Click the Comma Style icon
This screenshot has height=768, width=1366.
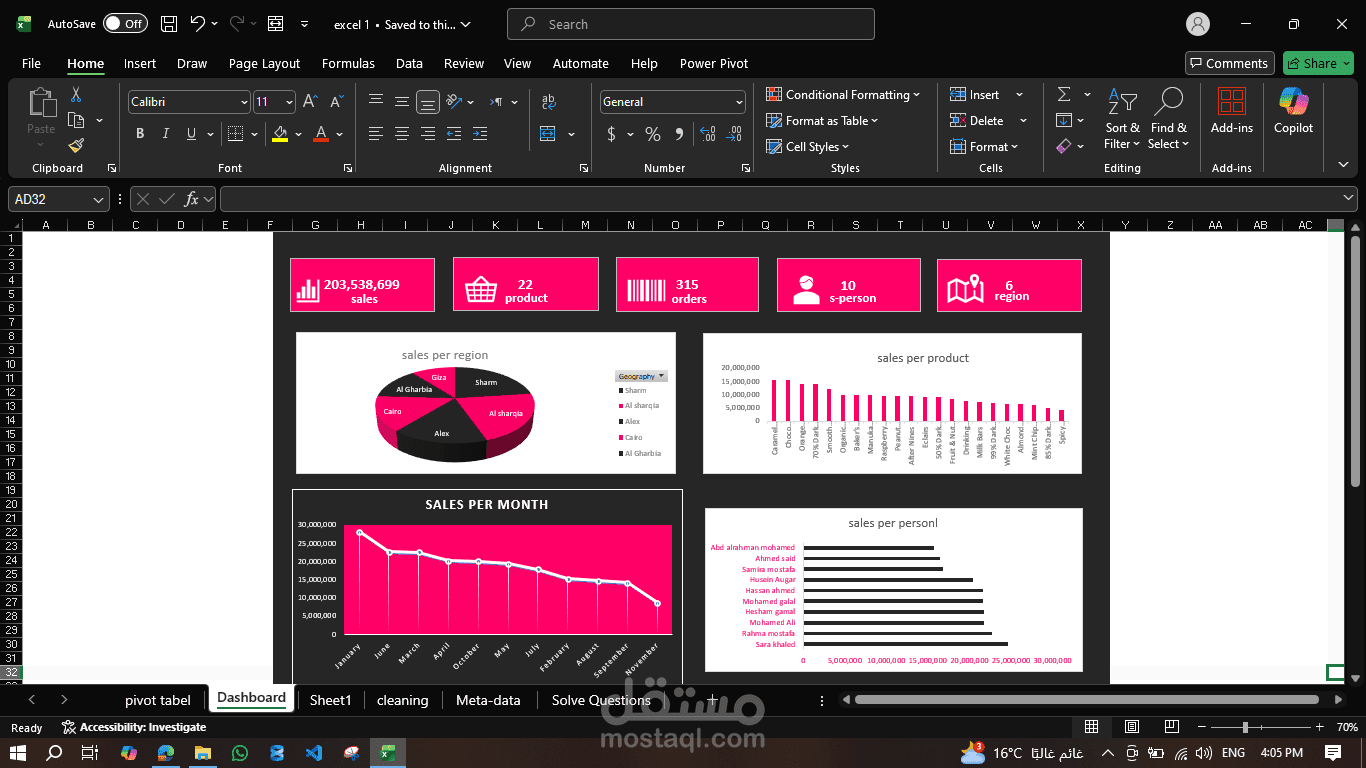tap(679, 134)
